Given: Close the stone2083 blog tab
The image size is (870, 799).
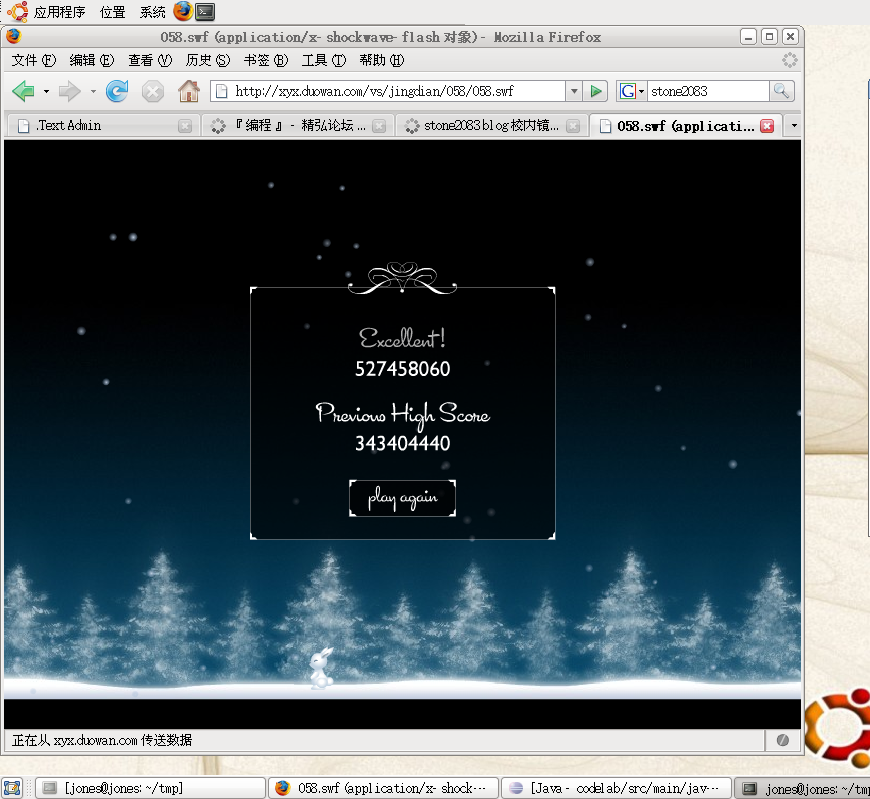Looking at the screenshot, I should [x=573, y=127].
